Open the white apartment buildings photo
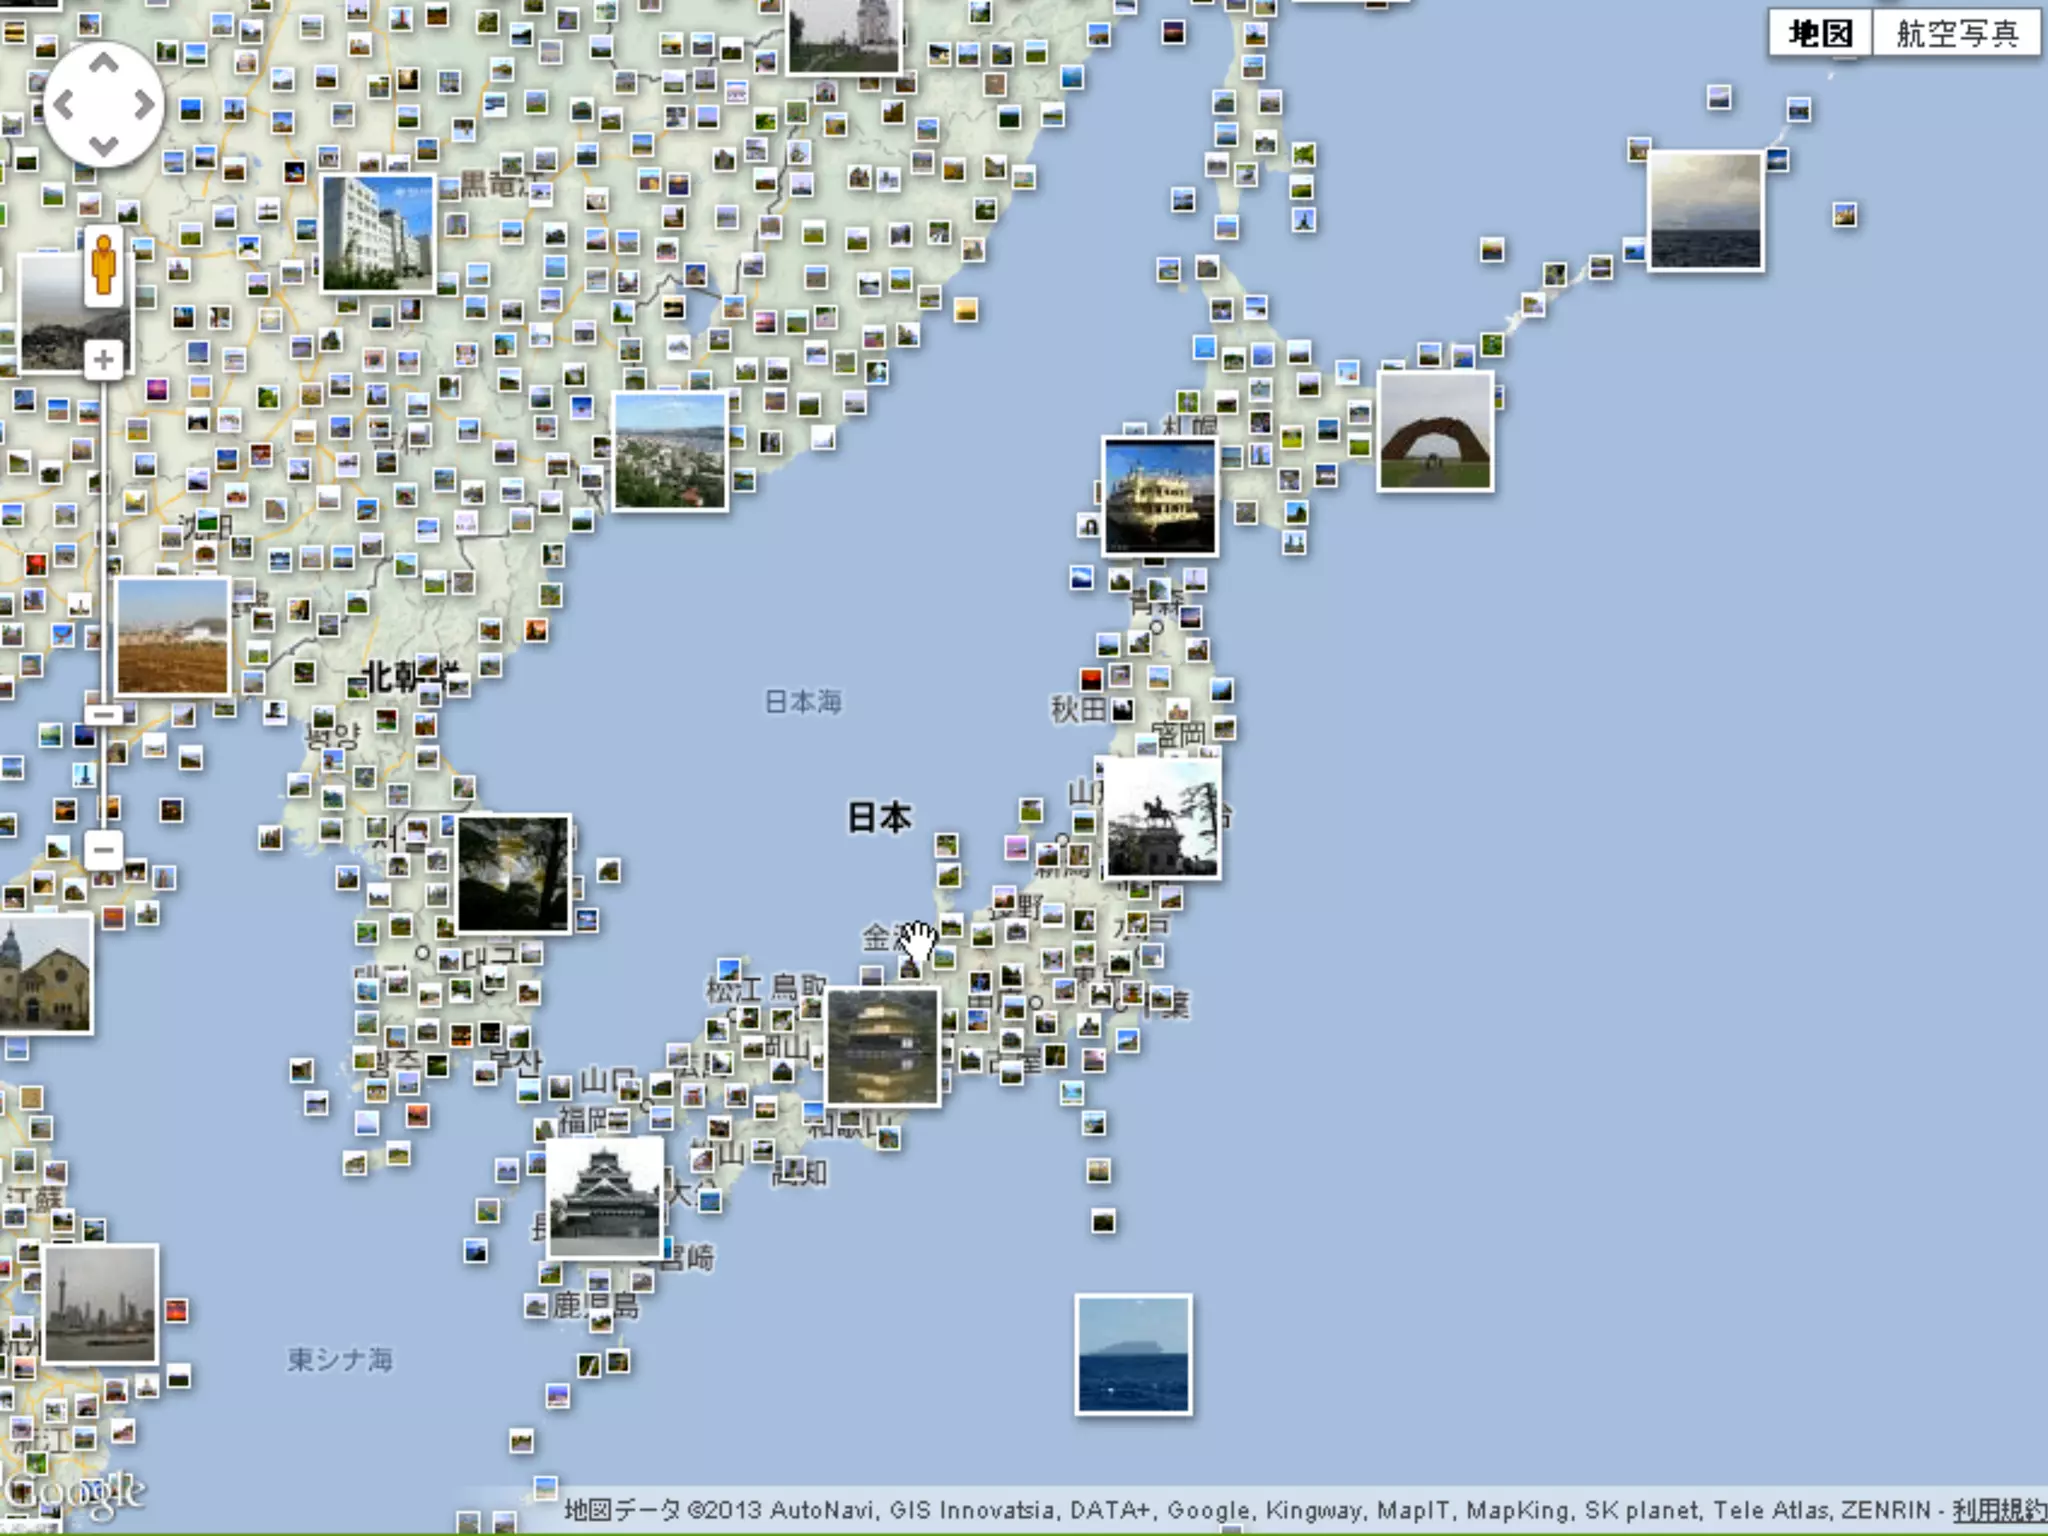This screenshot has width=2048, height=1536. pos(378,233)
